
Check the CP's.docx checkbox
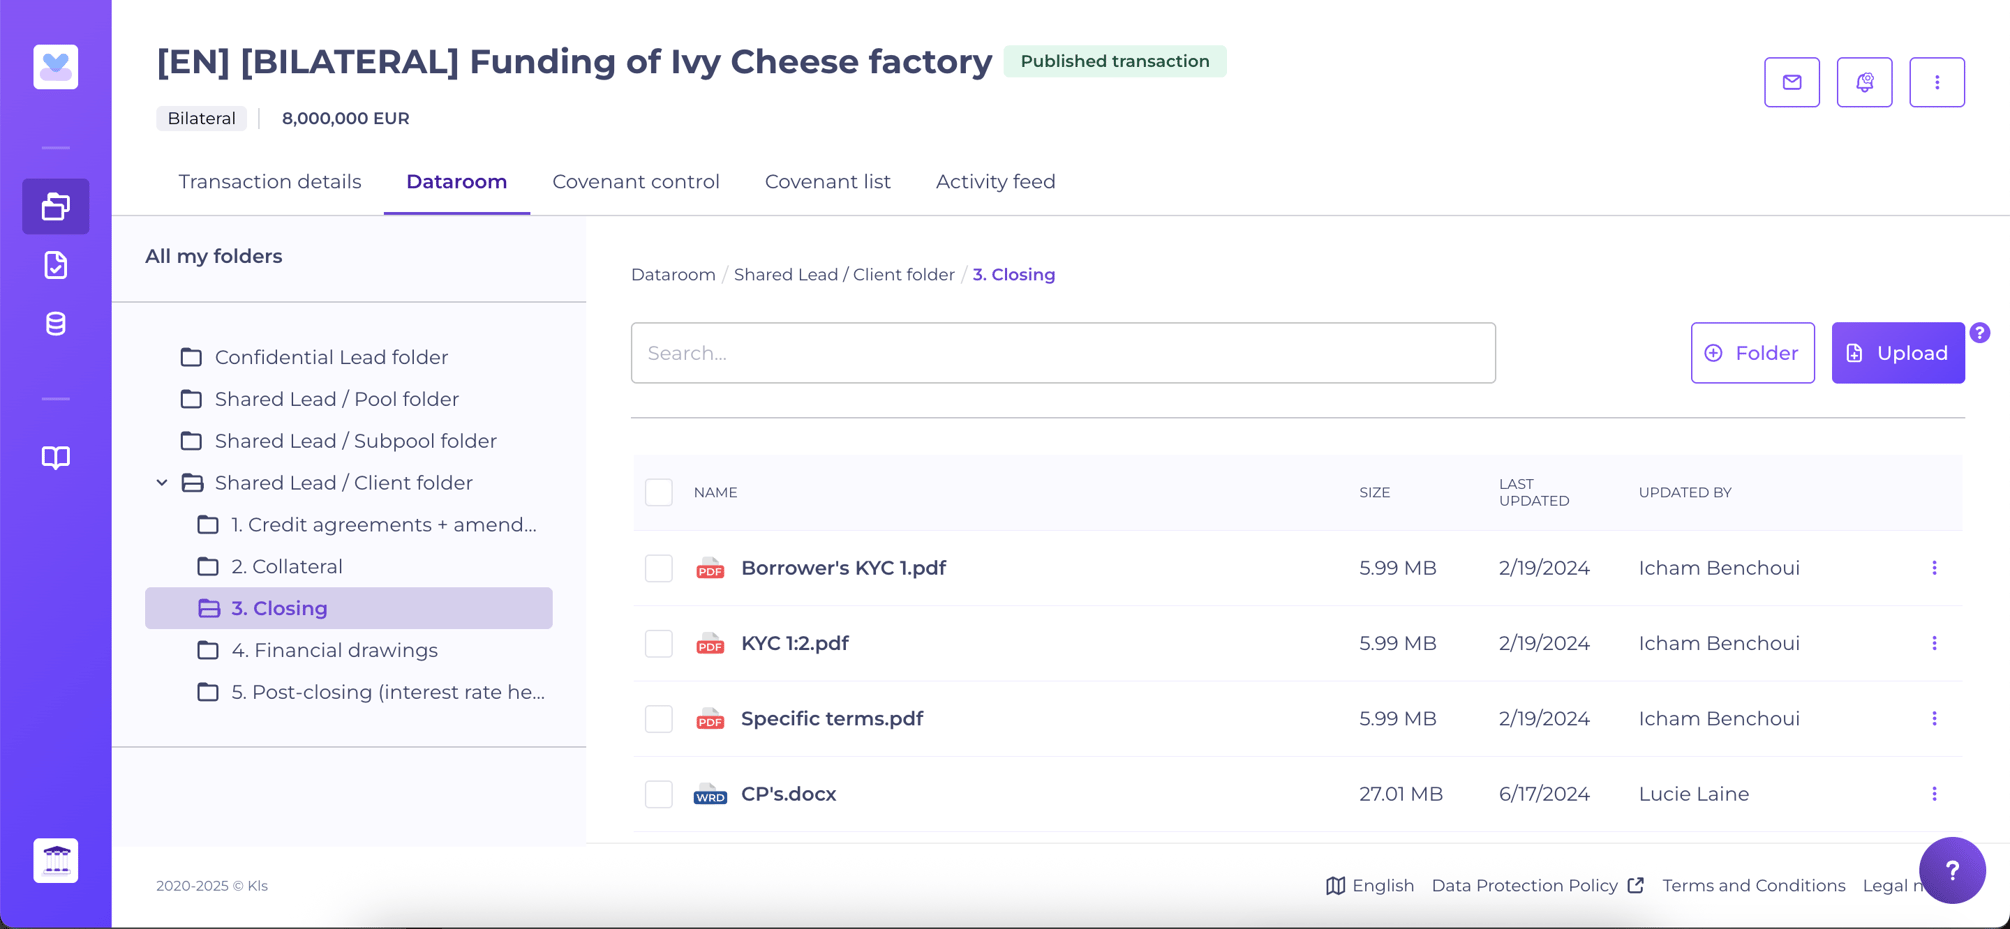tap(659, 794)
